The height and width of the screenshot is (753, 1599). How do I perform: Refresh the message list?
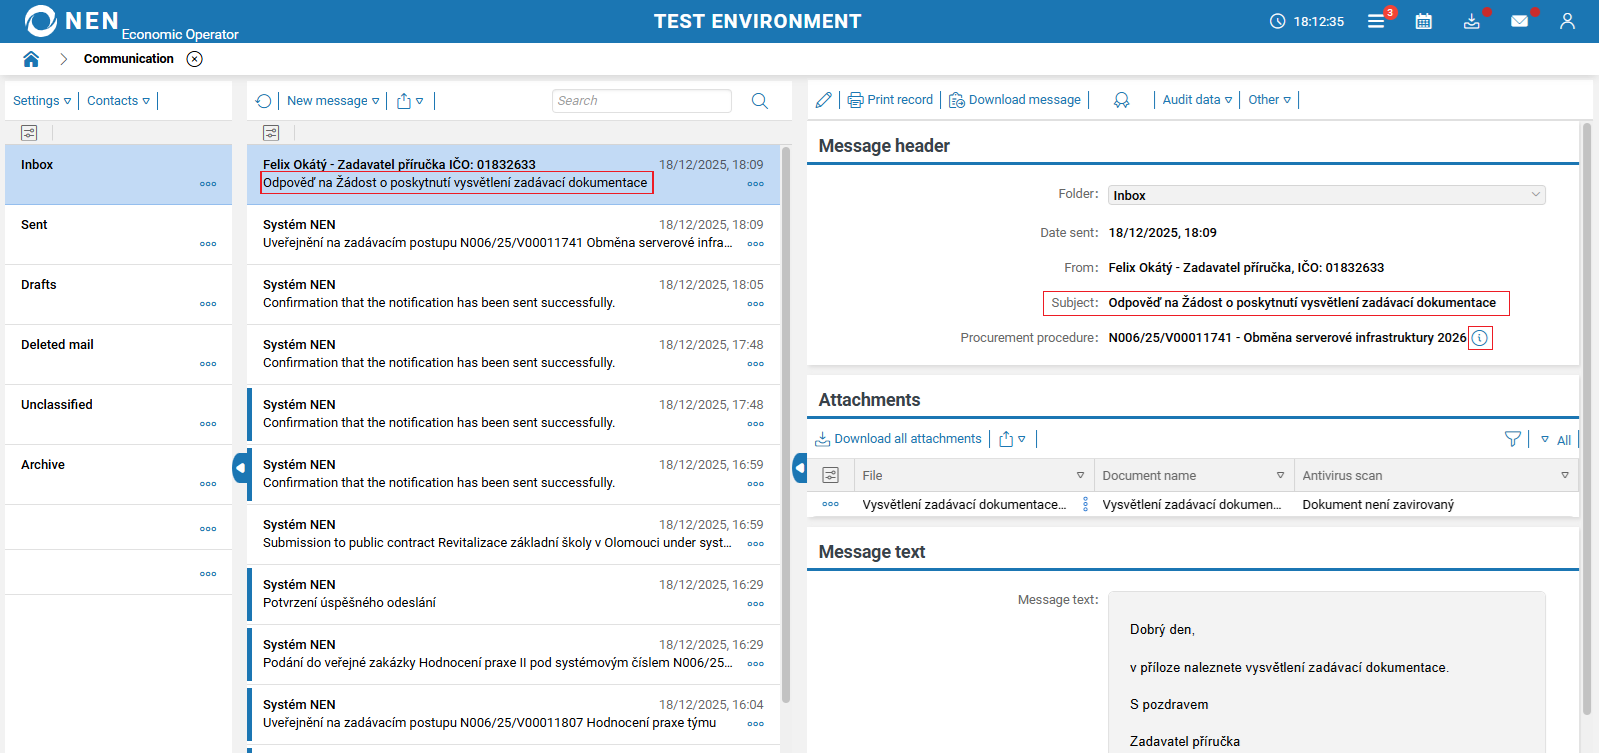pos(263,101)
